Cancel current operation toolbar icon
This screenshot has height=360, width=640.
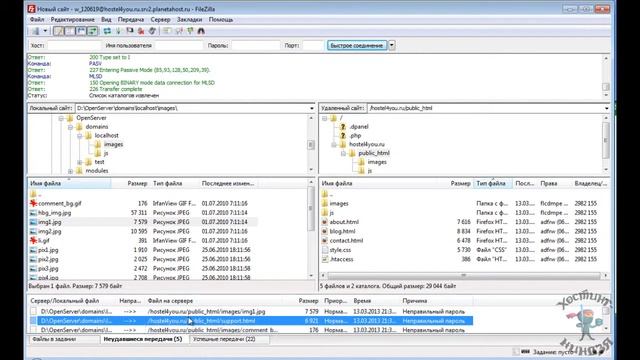pyautogui.click(x=130, y=31)
